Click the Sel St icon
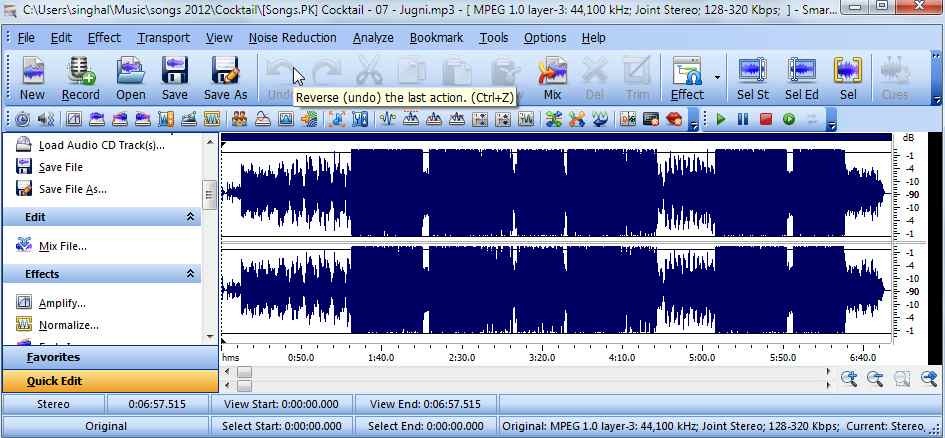Image resolution: width=945 pixels, height=438 pixels. [753, 77]
